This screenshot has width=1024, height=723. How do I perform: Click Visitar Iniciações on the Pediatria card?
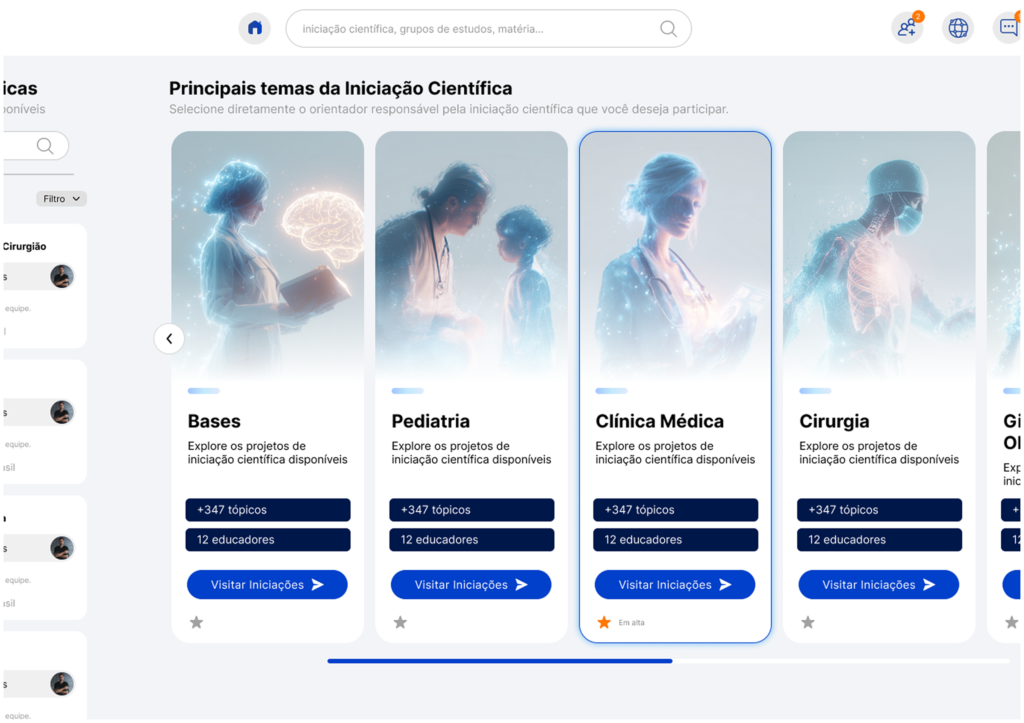[x=471, y=585]
